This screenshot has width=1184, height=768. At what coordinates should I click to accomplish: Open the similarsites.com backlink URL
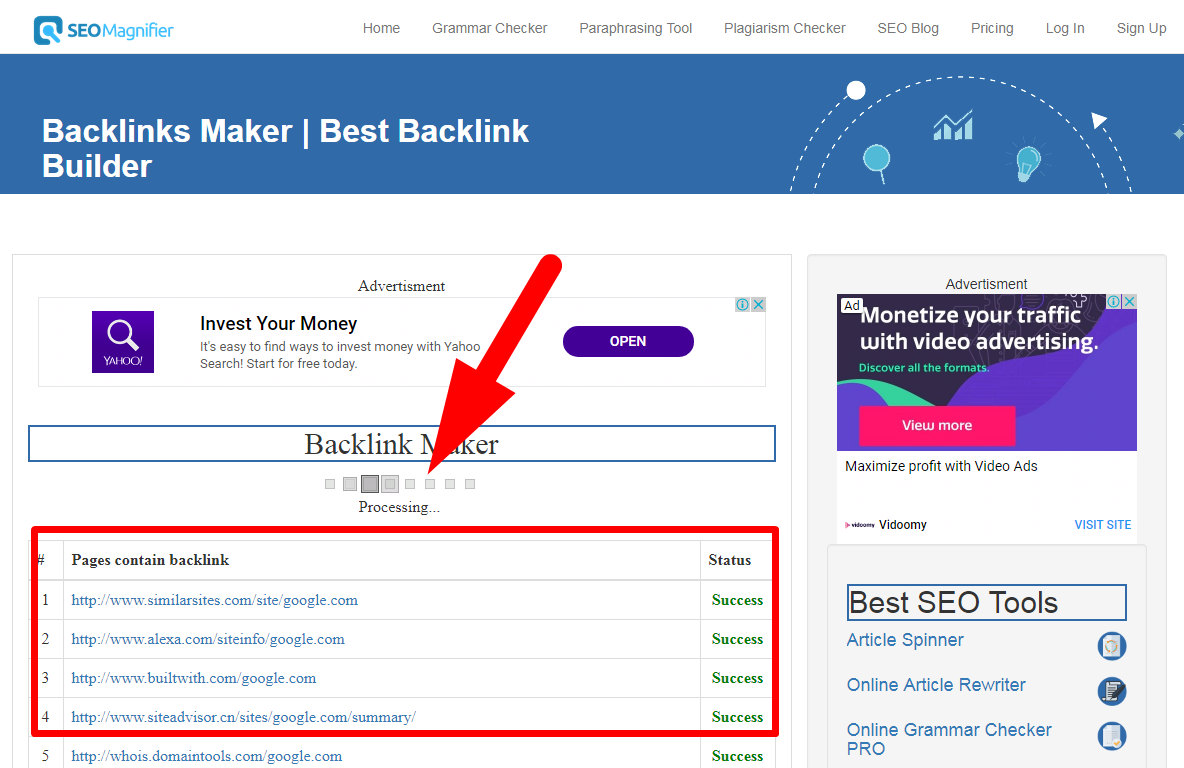pos(214,600)
